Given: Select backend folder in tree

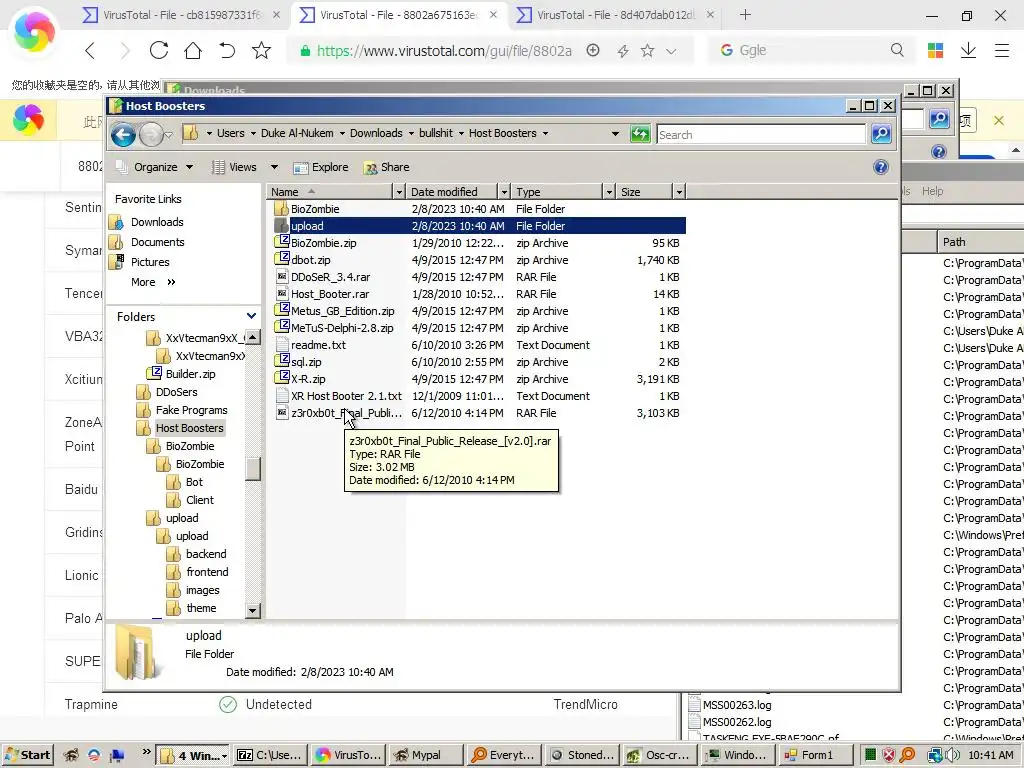Looking at the screenshot, I should (206, 554).
